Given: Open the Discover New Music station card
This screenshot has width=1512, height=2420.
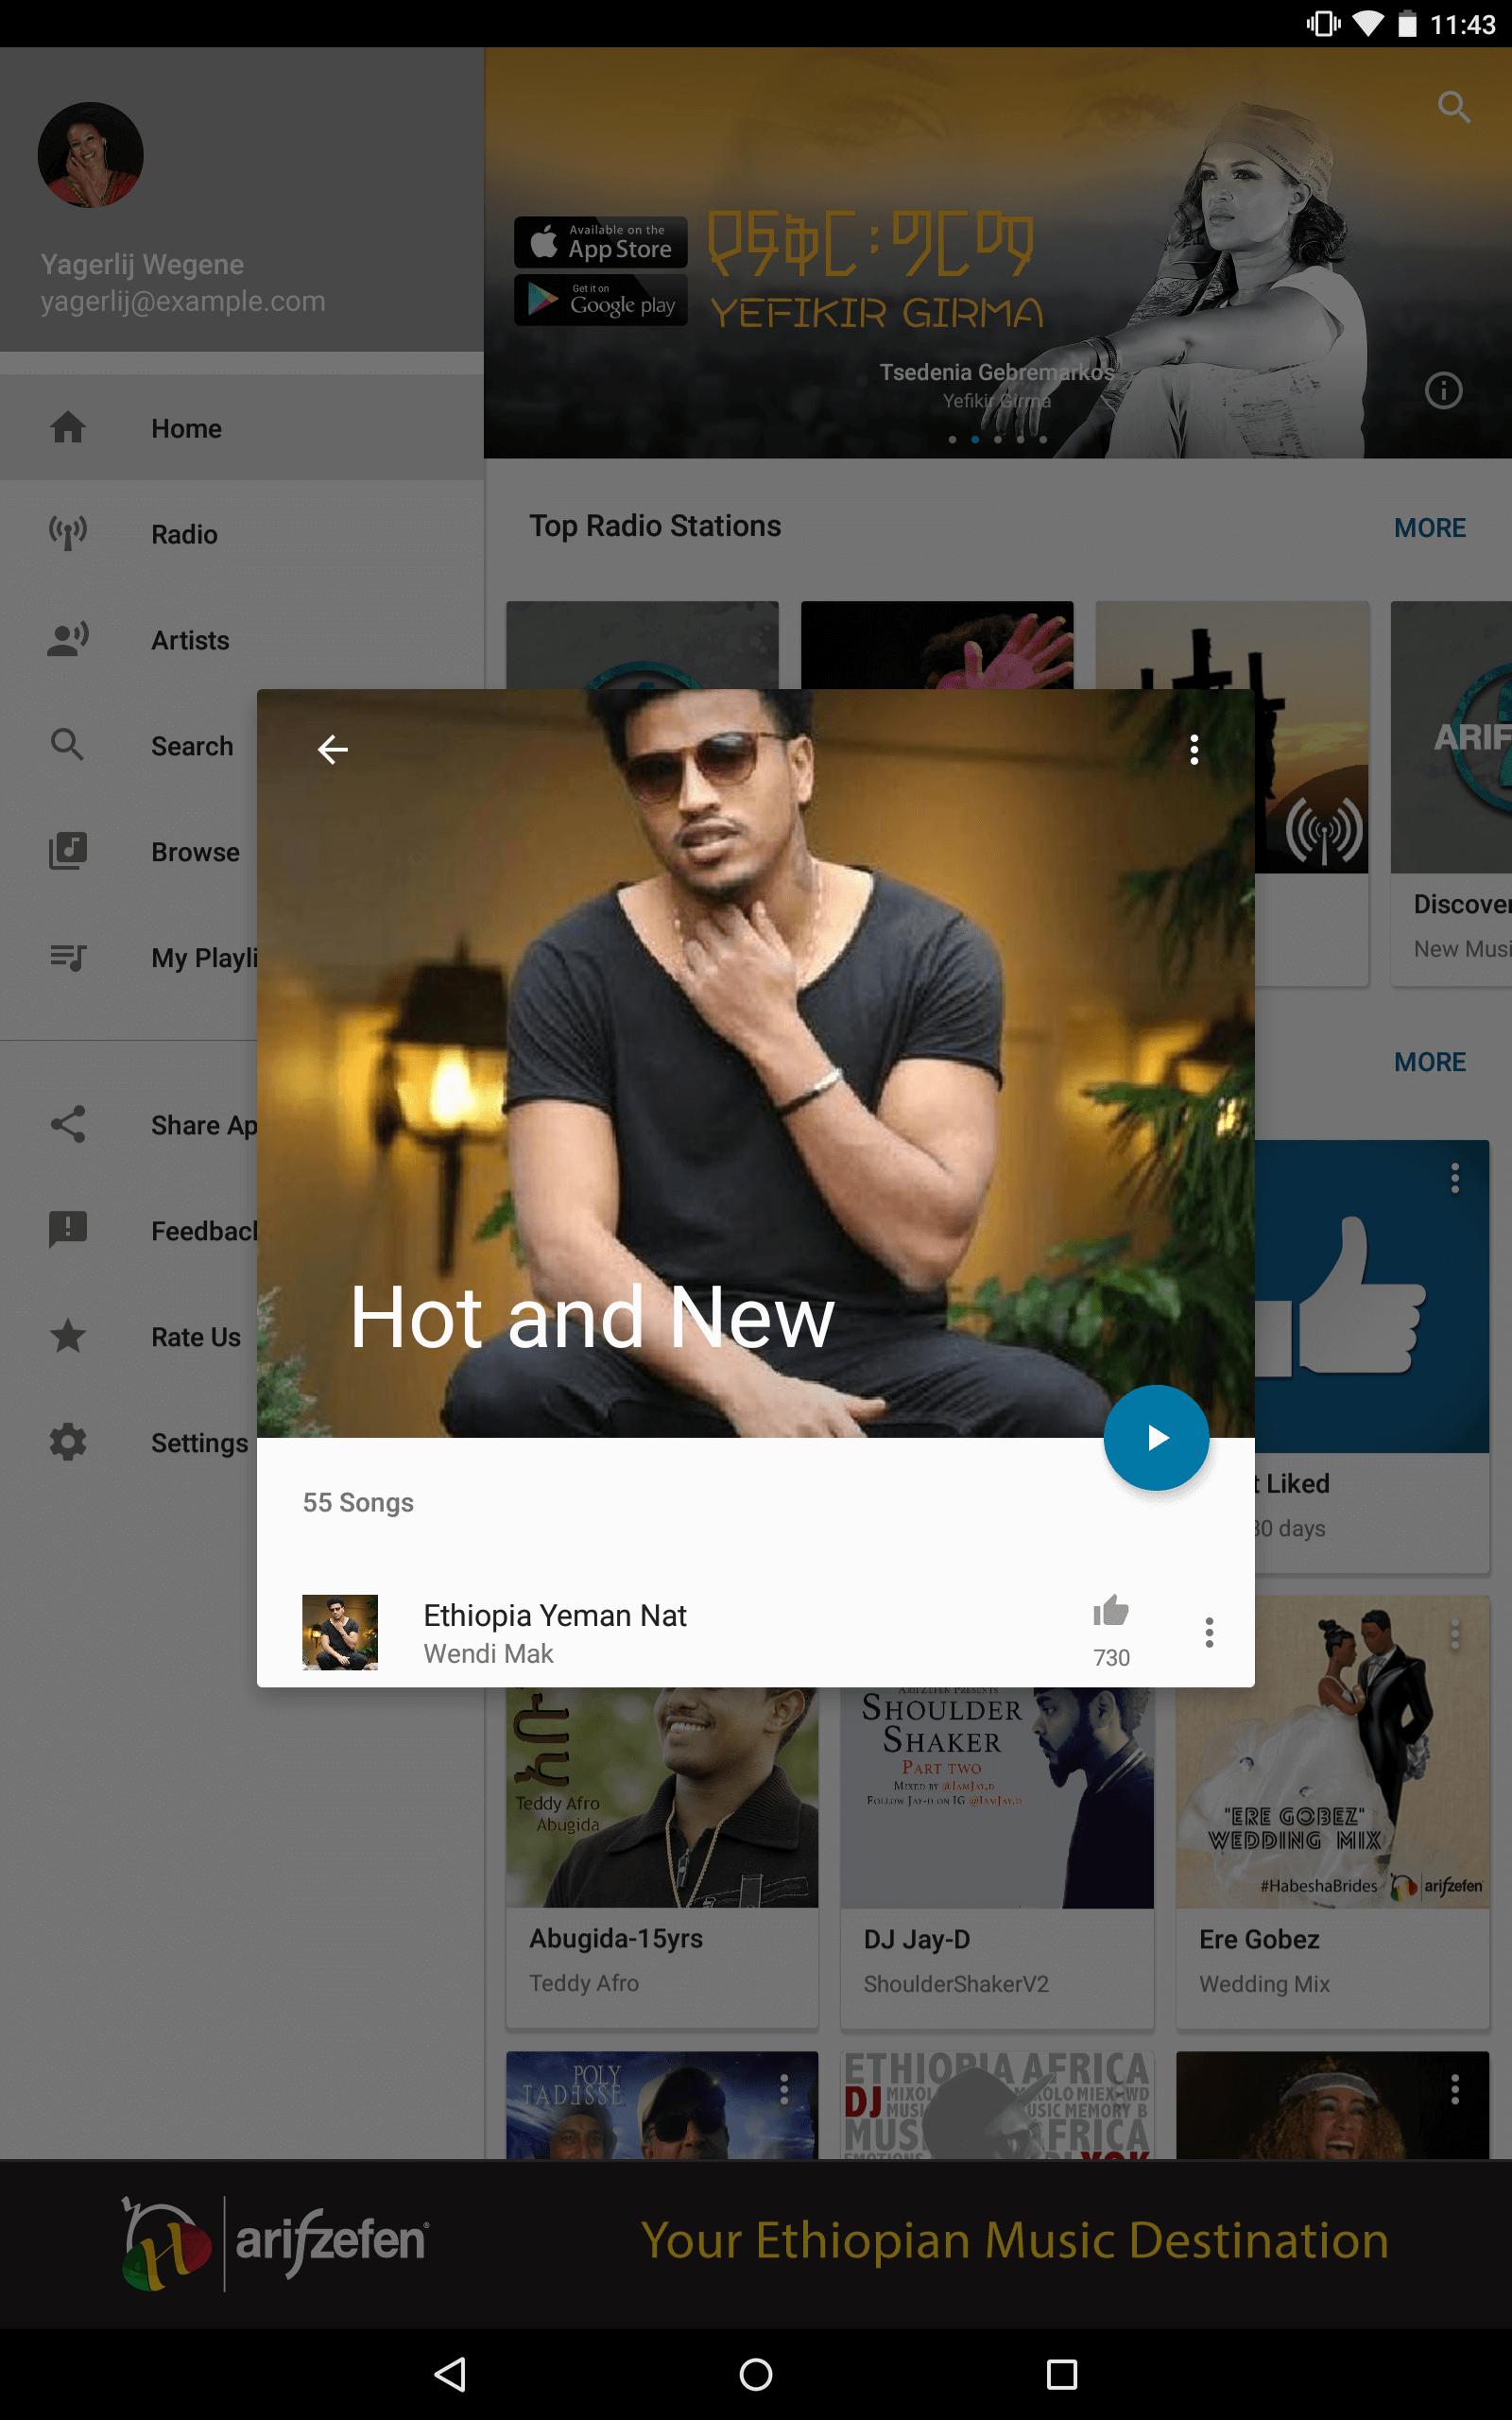Looking at the screenshot, I should (x=1451, y=793).
